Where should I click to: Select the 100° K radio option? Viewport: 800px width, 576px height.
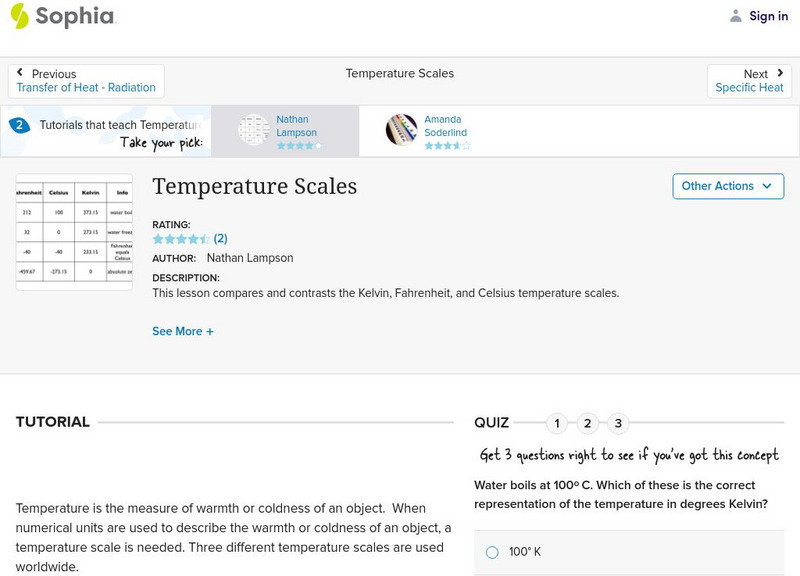click(492, 552)
